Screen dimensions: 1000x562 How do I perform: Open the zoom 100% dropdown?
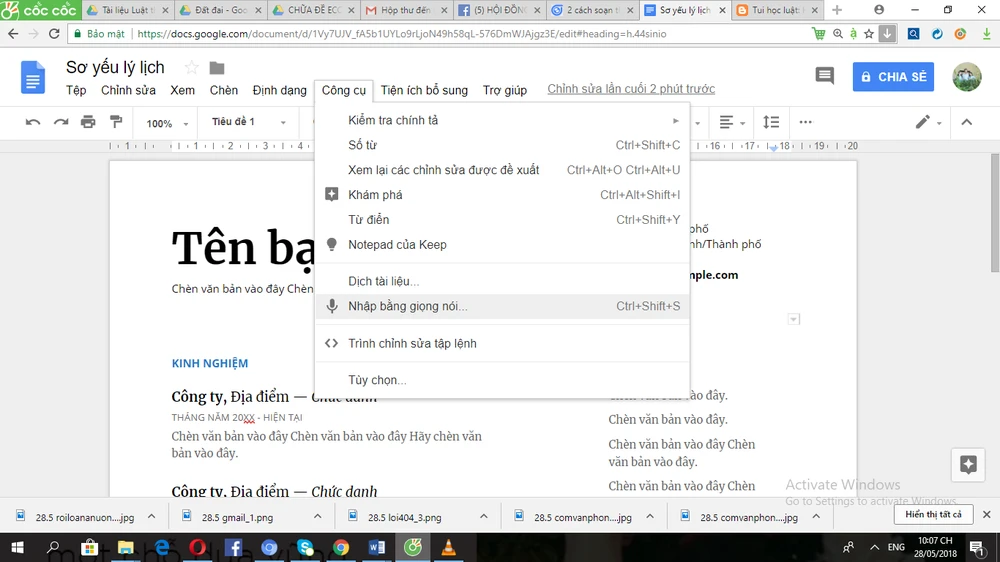point(167,123)
